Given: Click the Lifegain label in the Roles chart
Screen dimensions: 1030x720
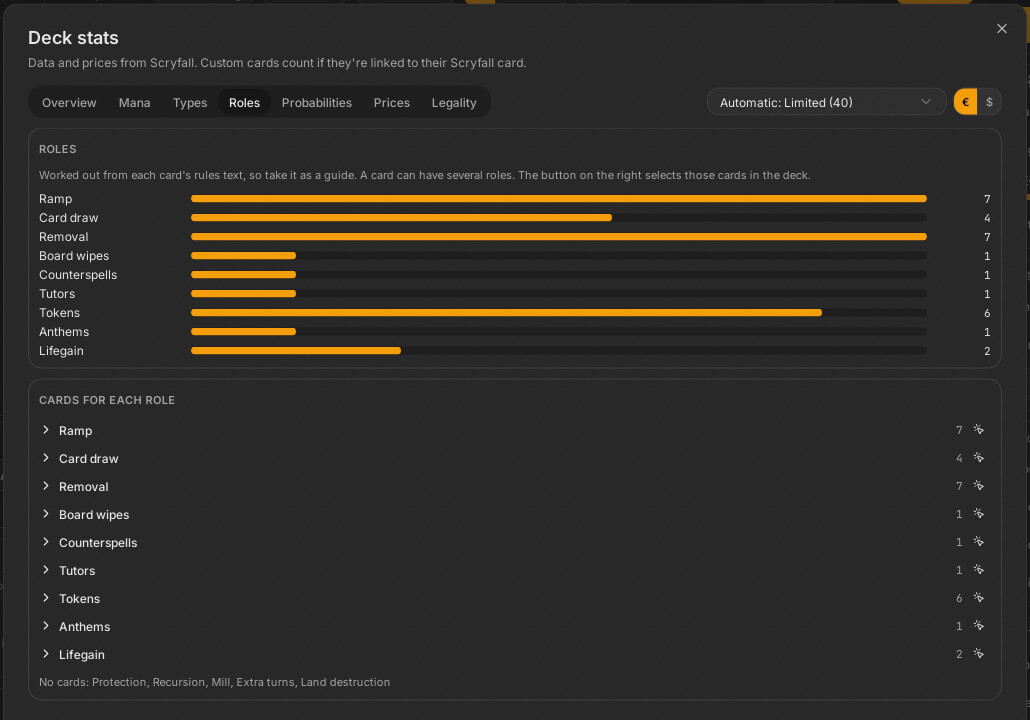Looking at the screenshot, I should [x=61, y=351].
